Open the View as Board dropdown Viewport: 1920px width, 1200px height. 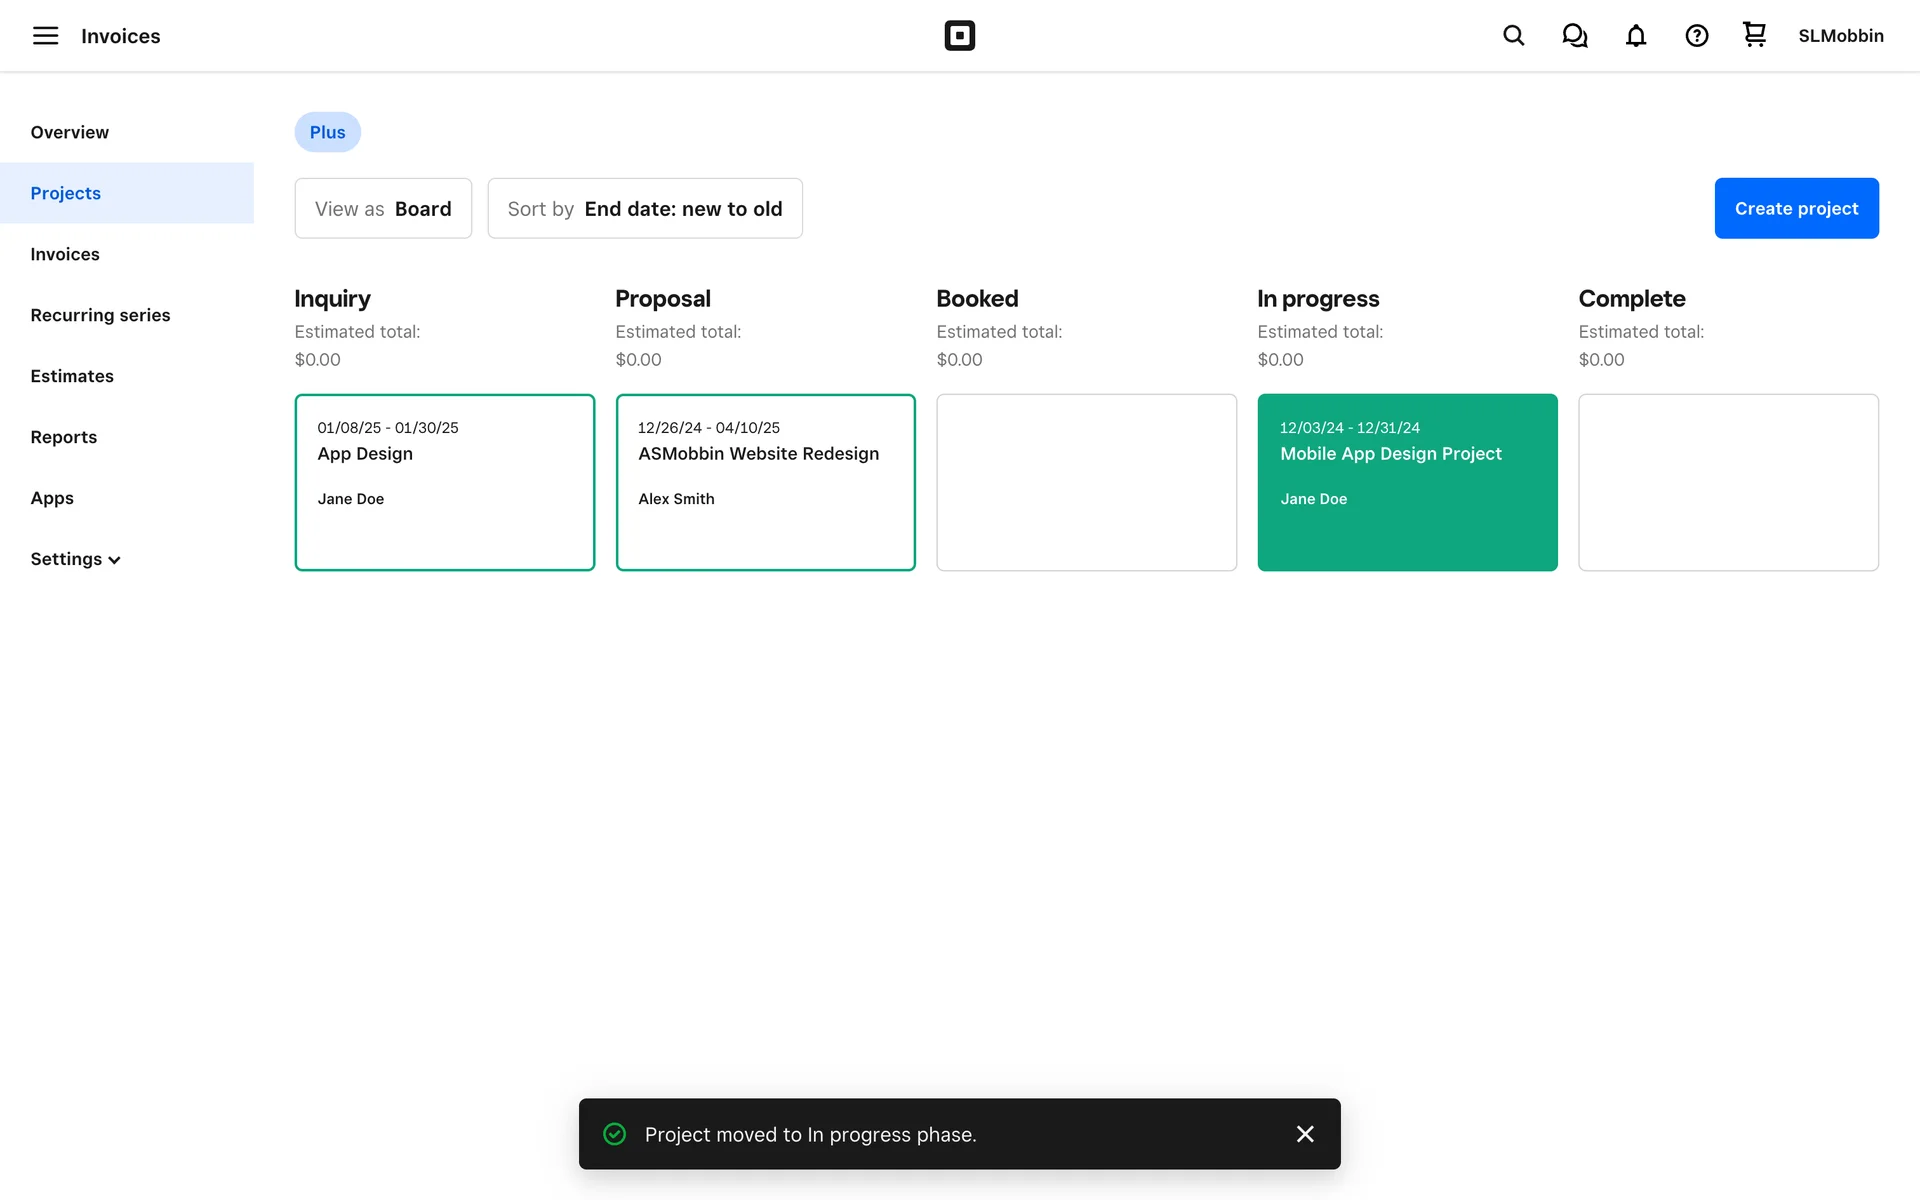coord(383,208)
